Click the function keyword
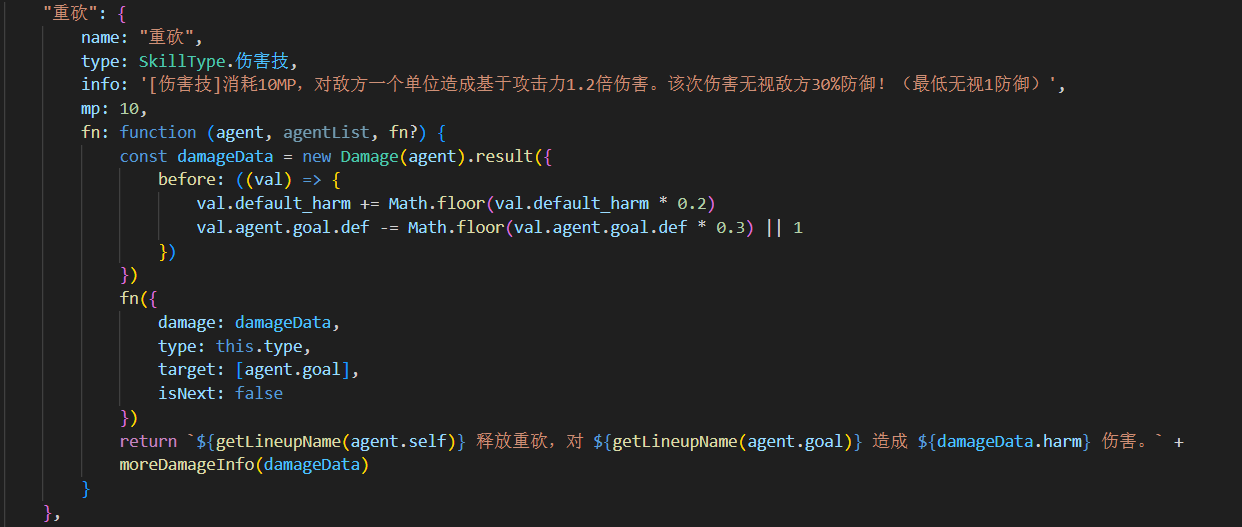 pos(157,132)
